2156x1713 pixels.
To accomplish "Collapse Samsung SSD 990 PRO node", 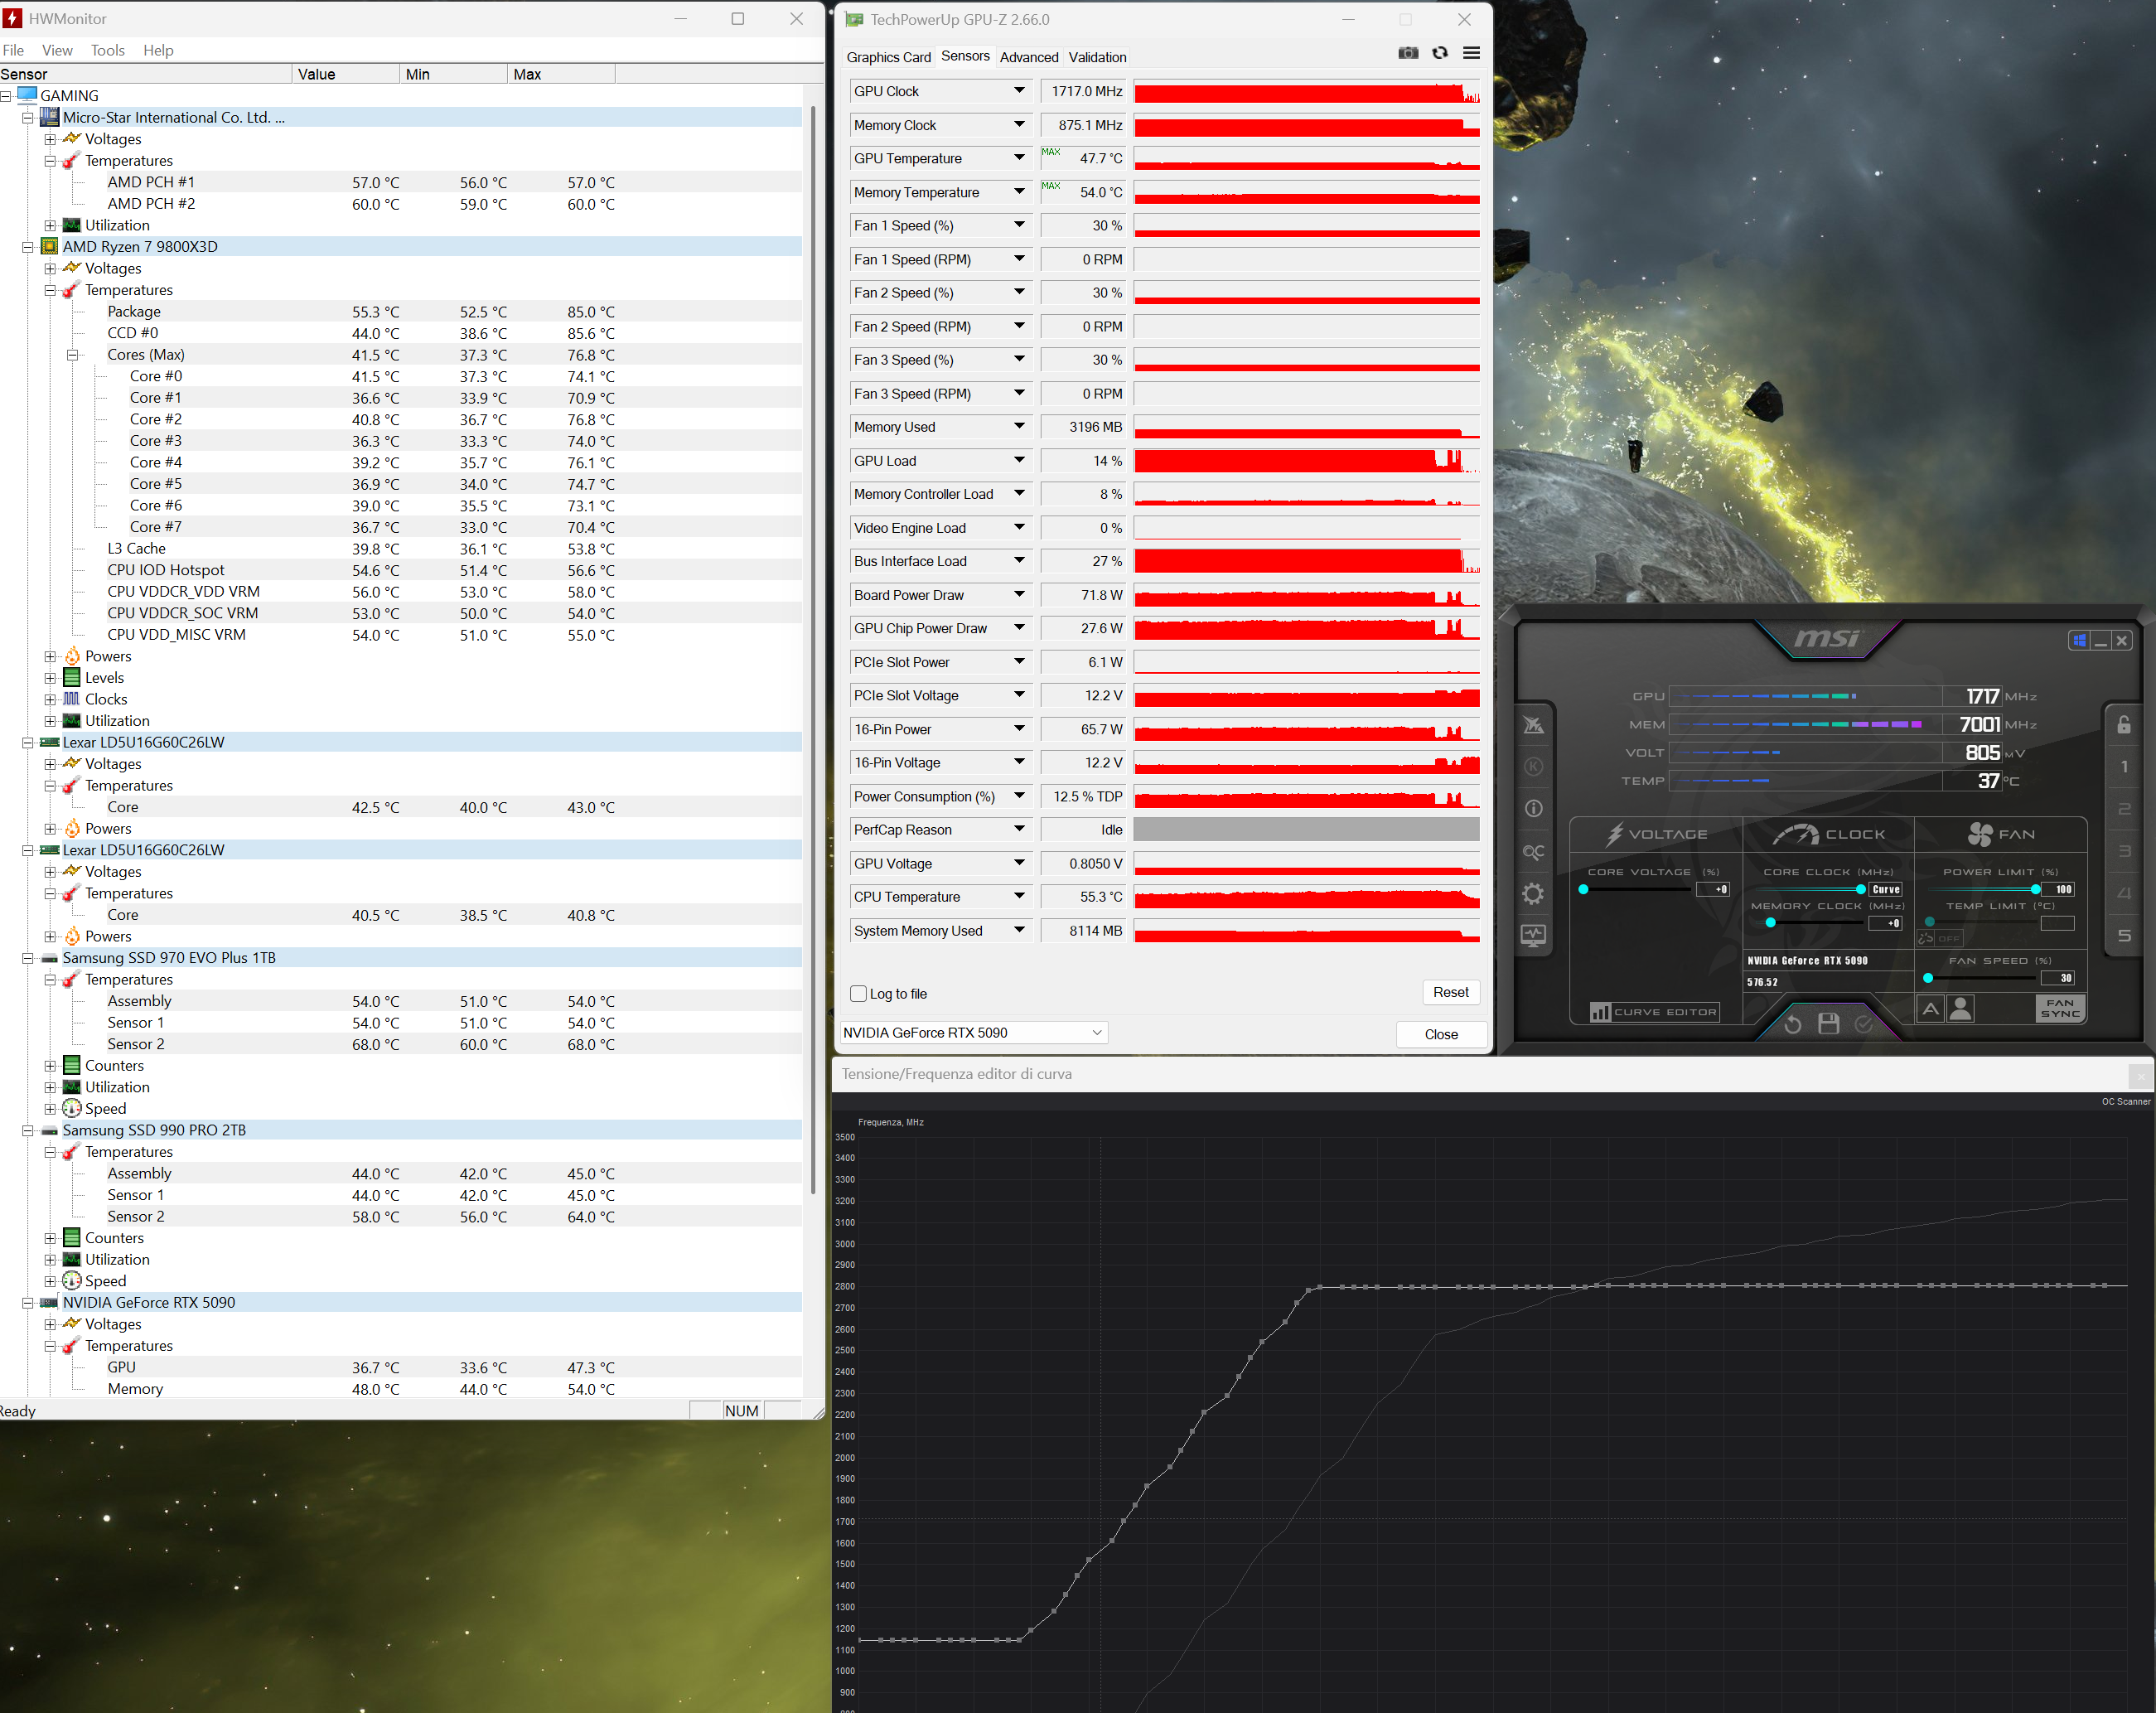I will coord(28,1131).
